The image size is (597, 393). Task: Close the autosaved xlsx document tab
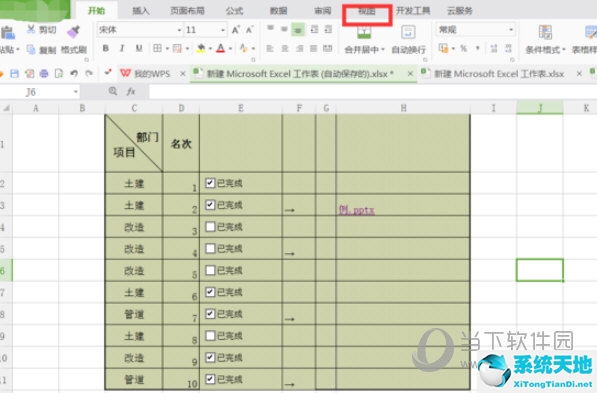pos(410,74)
